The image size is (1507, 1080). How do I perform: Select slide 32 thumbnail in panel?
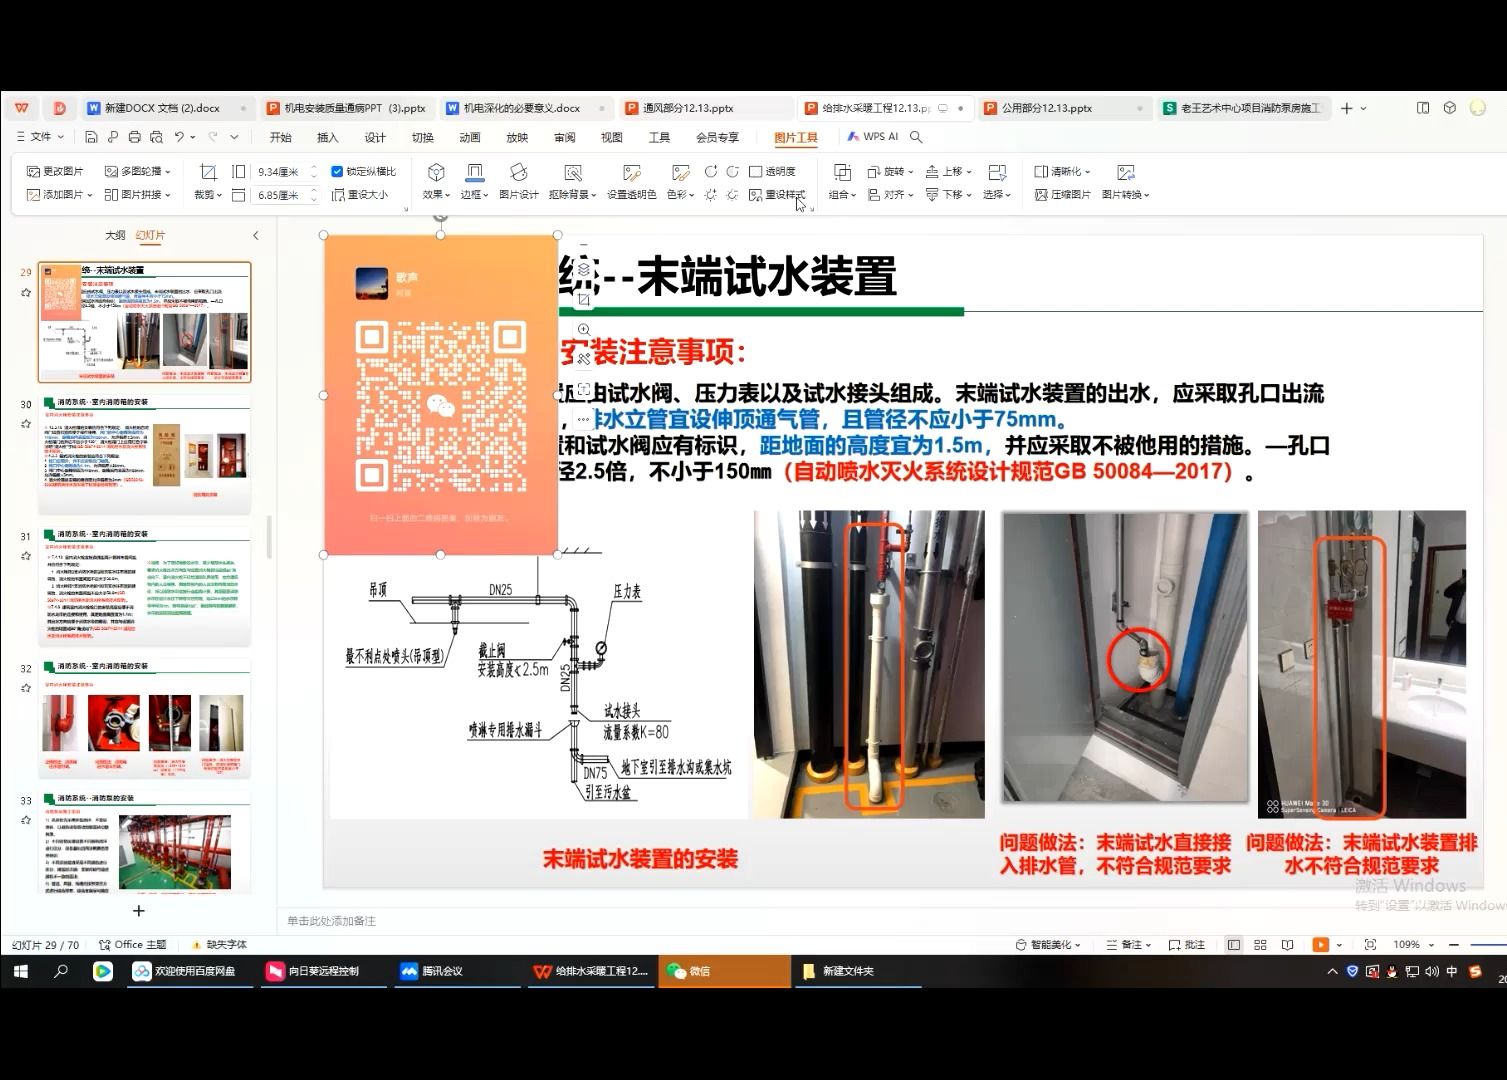(145, 717)
